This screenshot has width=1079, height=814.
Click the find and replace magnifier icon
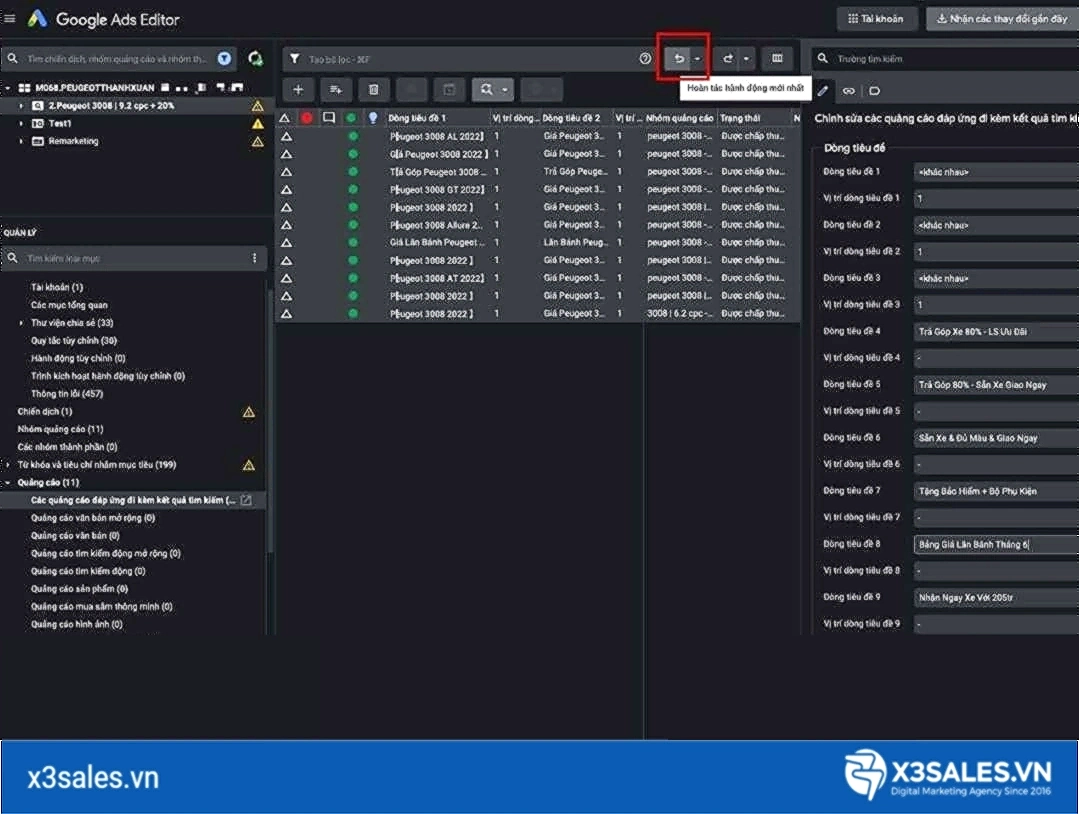pos(487,89)
